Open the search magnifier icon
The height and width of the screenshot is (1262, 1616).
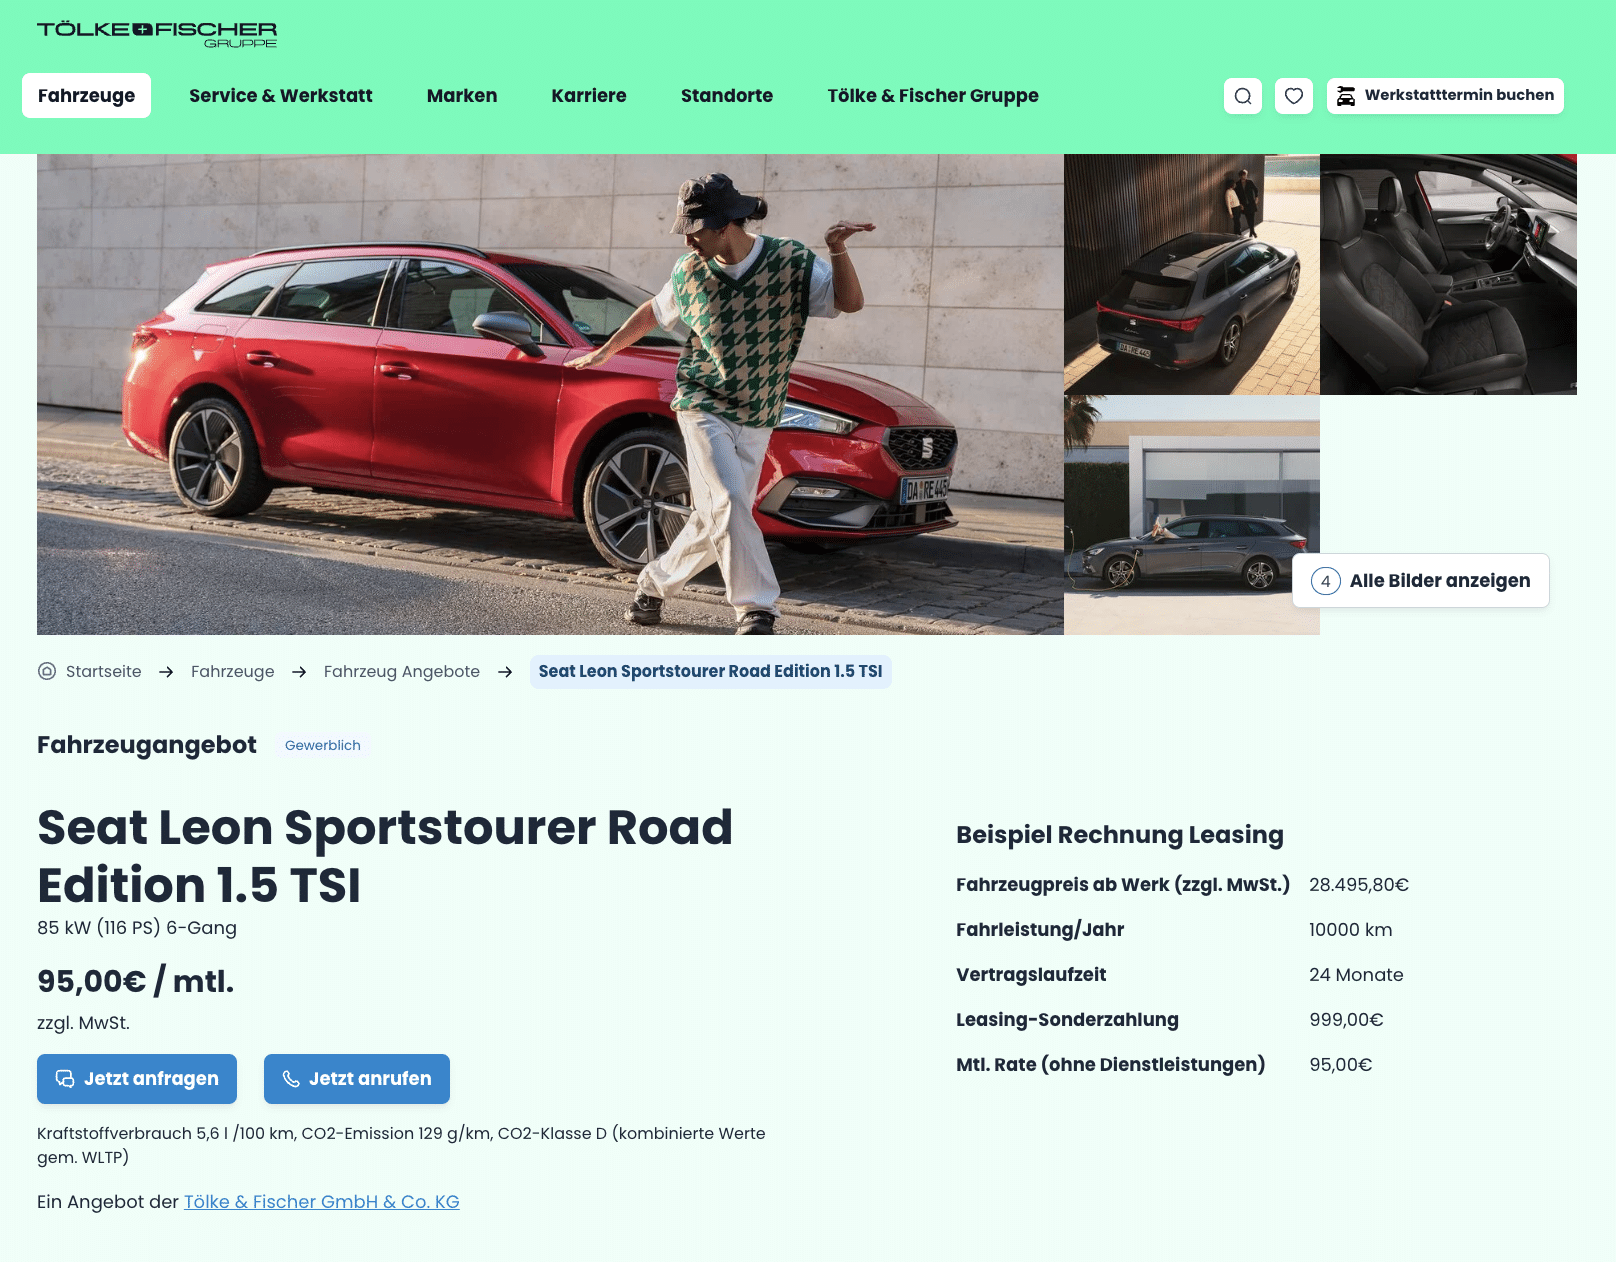coord(1243,96)
